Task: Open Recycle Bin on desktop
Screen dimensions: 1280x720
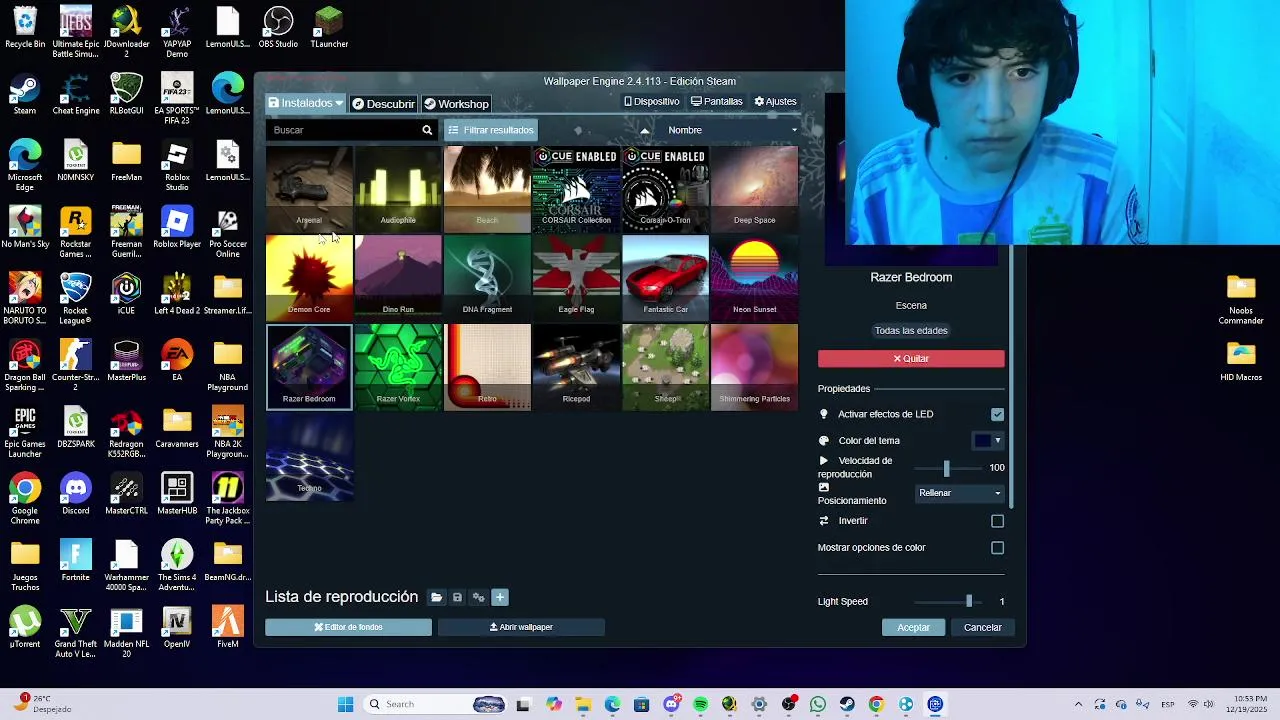Action: click(25, 28)
